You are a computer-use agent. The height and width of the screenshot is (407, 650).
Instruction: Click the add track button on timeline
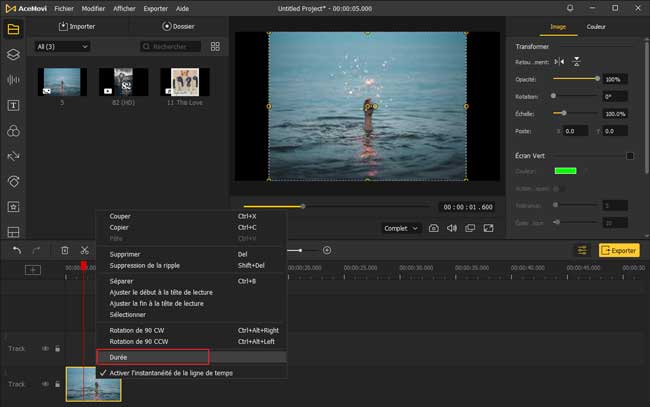click(33, 270)
